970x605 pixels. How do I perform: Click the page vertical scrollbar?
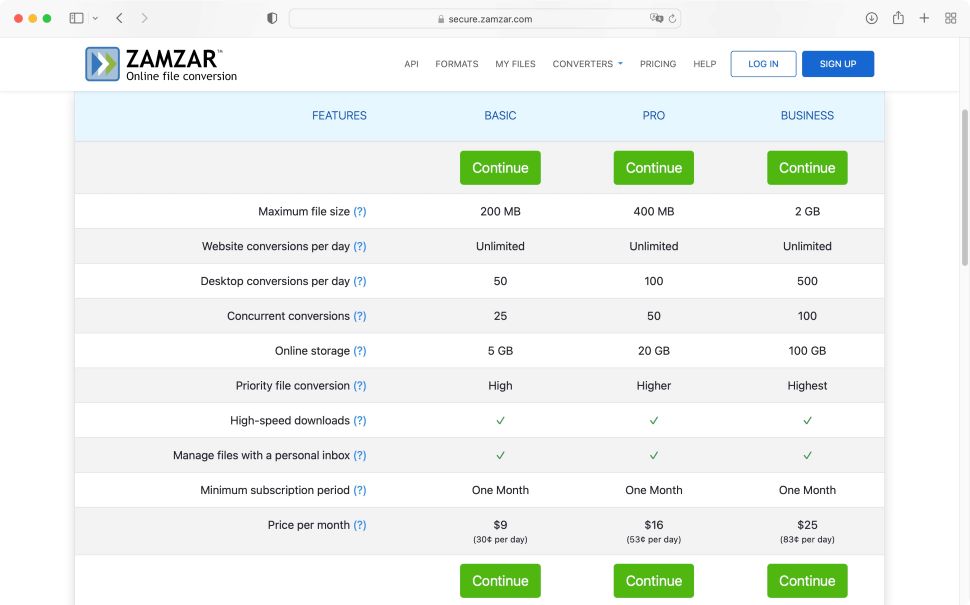point(964,187)
